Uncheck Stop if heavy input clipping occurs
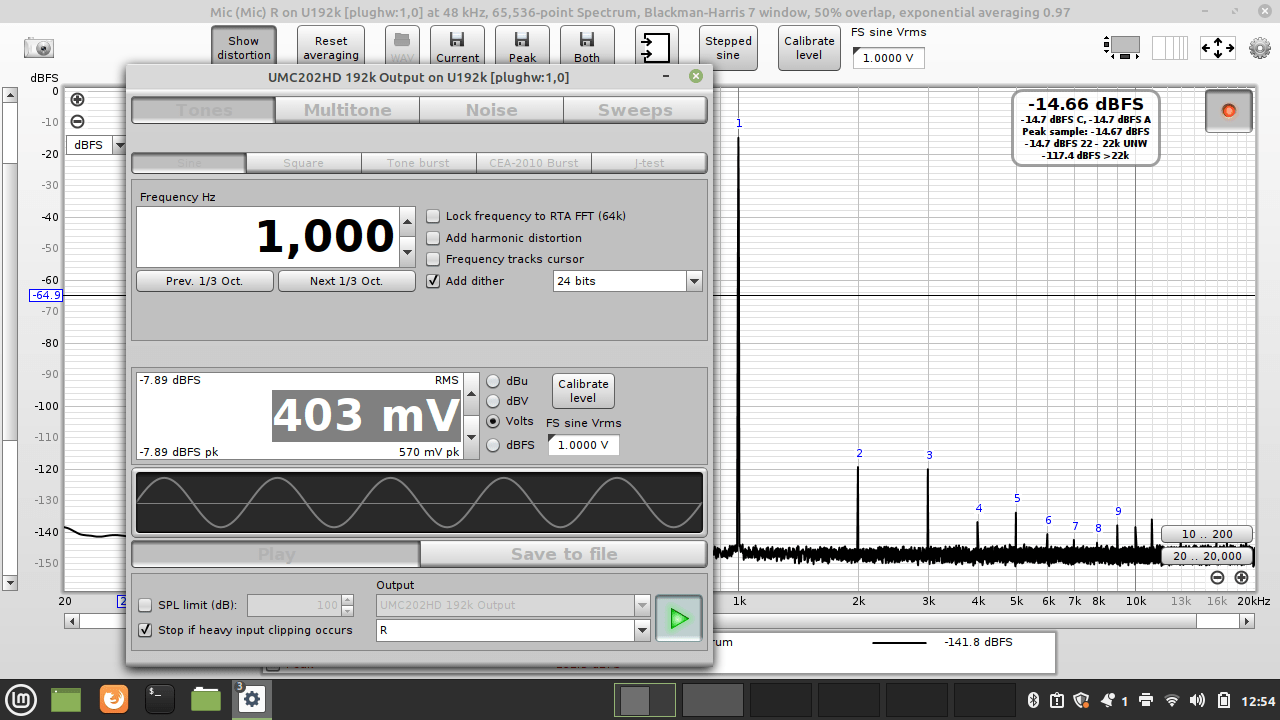1280x720 pixels. 145,630
